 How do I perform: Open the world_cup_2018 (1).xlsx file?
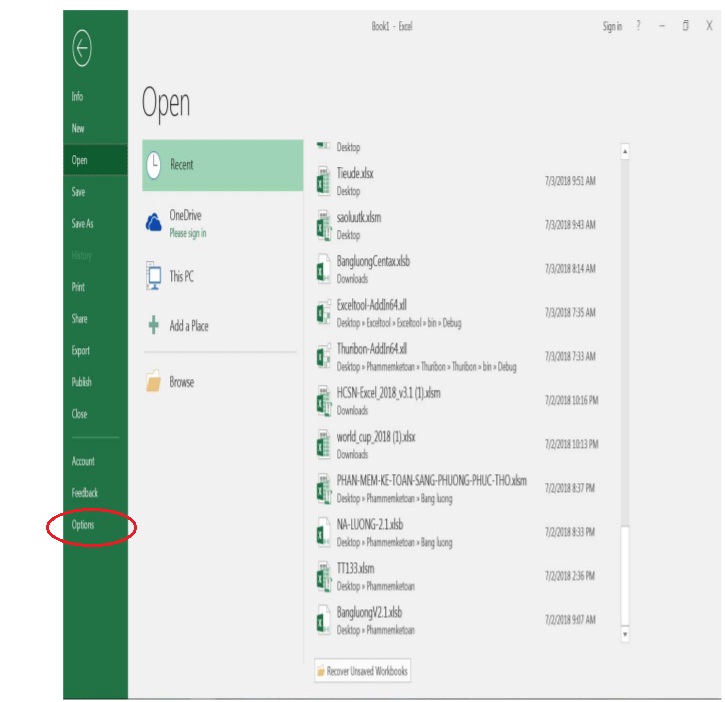pyautogui.click(x=375, y=437)
